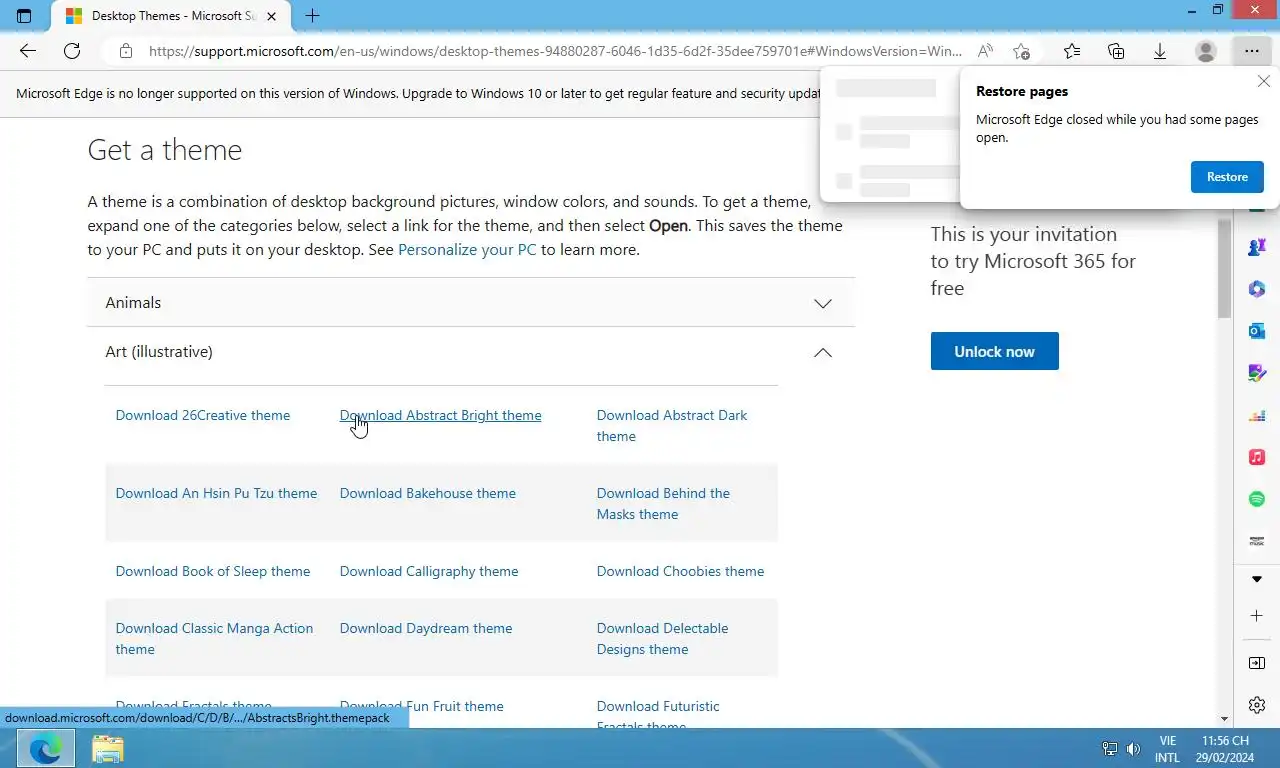This screenshot has height=768, width=1280.
Task: Open network icon in system tray
Action: click(x=1110, y=748)
